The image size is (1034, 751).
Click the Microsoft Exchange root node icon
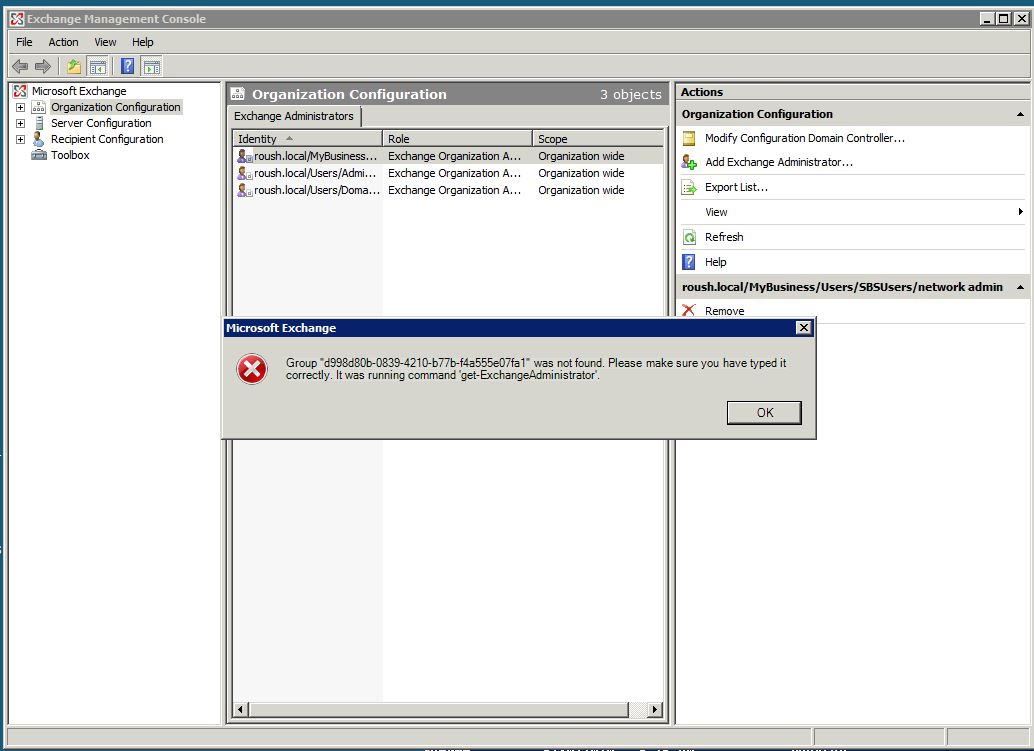click(x=20, y=91)
